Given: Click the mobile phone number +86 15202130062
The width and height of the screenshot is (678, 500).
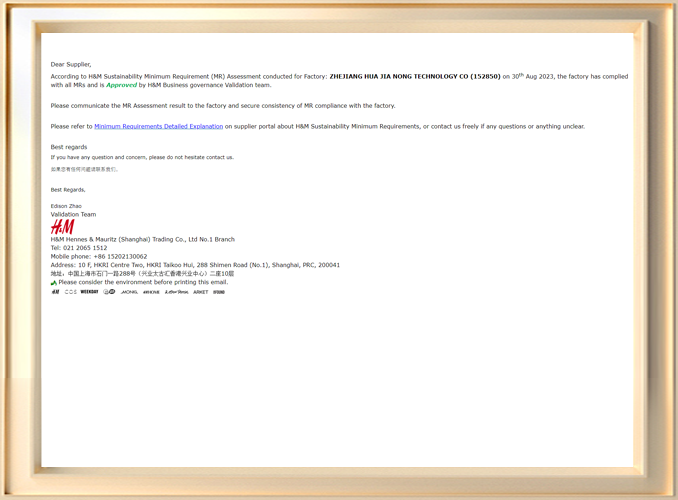Looking at the screenshot, I should point(120,256).
